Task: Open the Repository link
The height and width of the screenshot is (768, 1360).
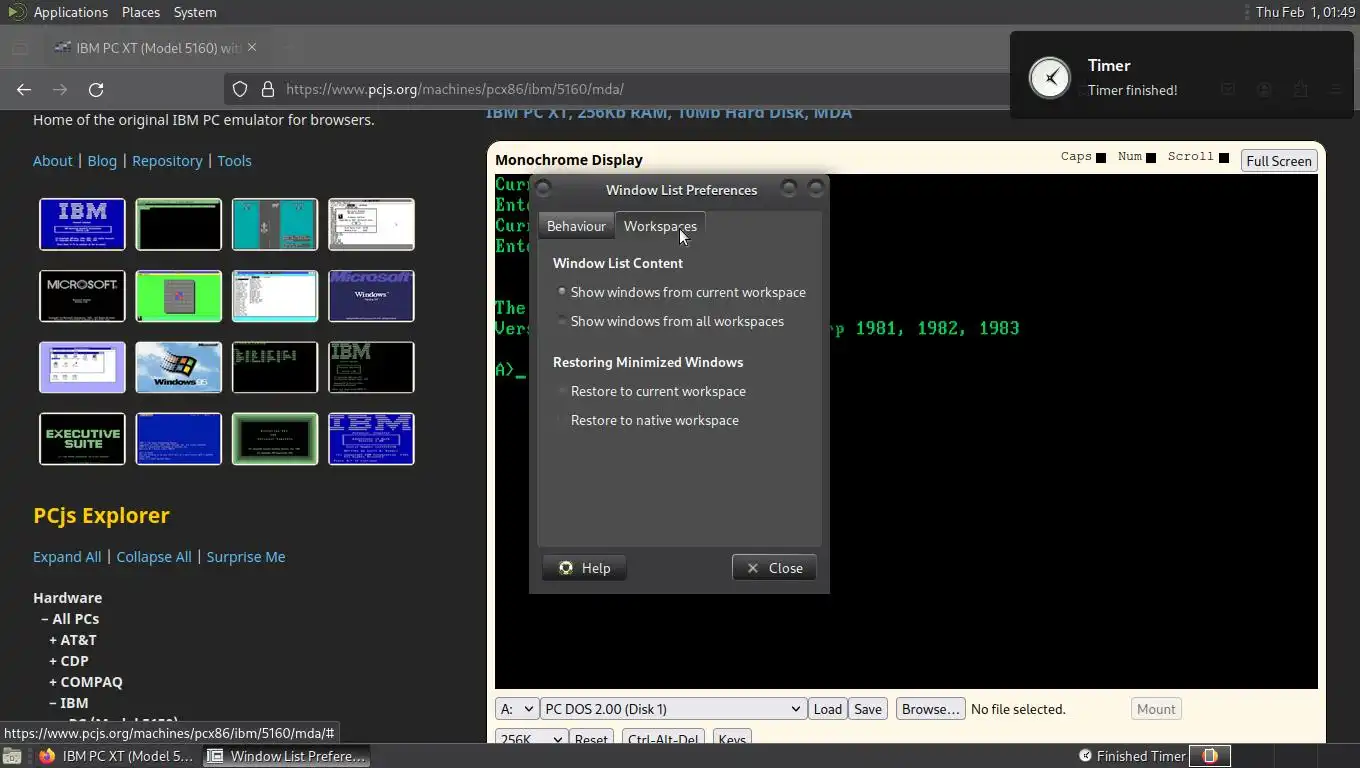Action: (x=167, y=161)
